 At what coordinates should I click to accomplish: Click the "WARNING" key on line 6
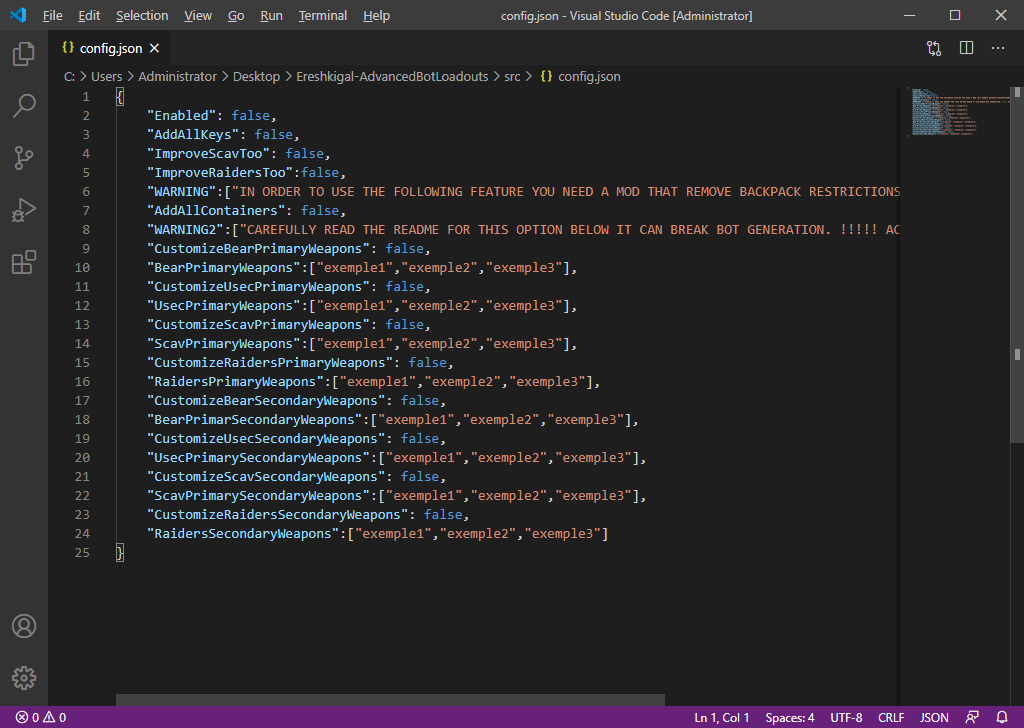tap(182, 191)
